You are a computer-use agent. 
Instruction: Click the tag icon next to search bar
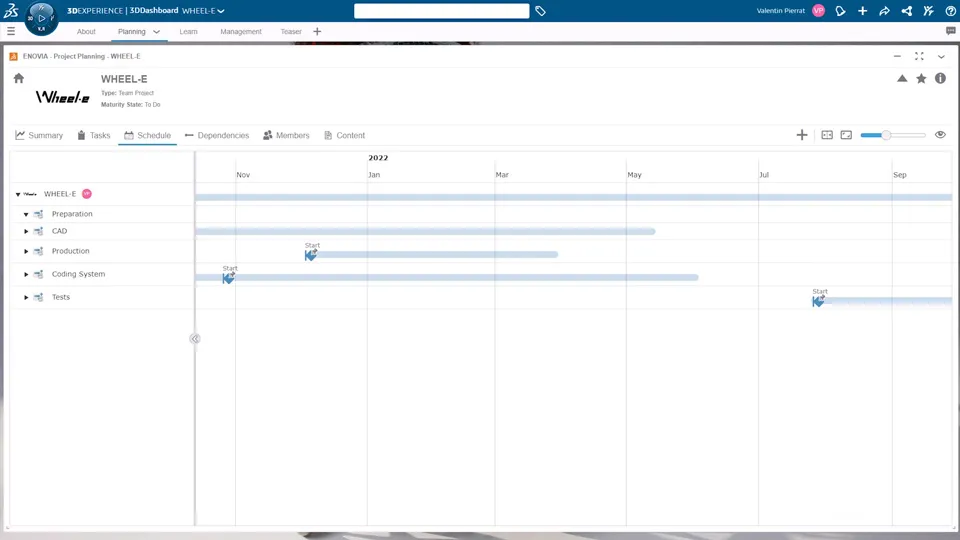(540, 11)
